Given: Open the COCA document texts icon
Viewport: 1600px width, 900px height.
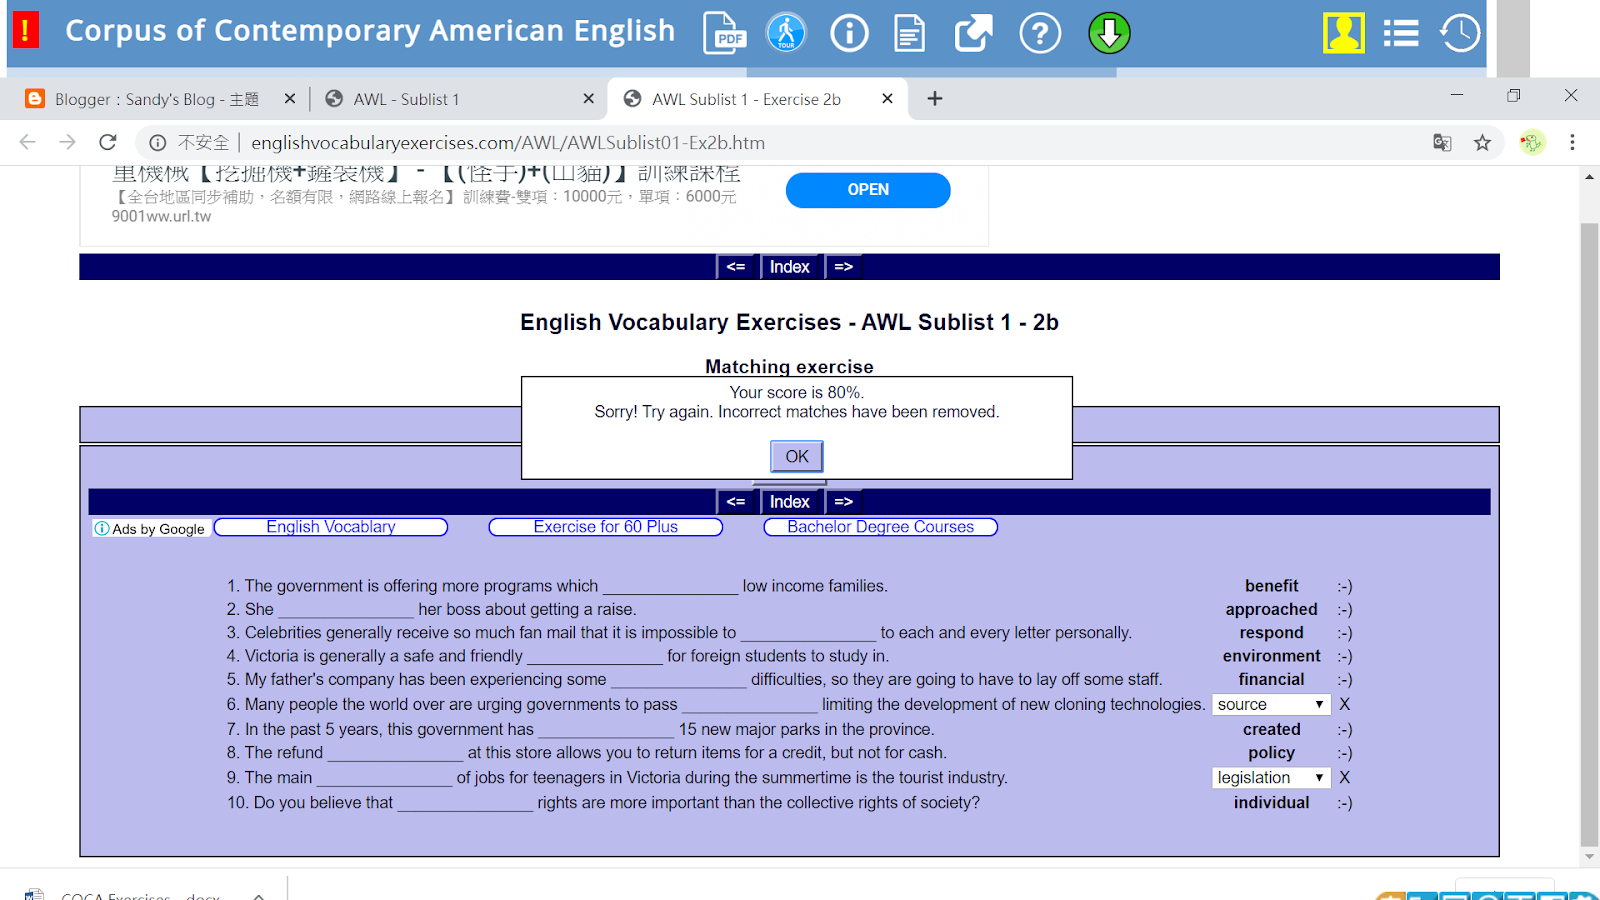Looking at the screenshot, I should point(909,33).
